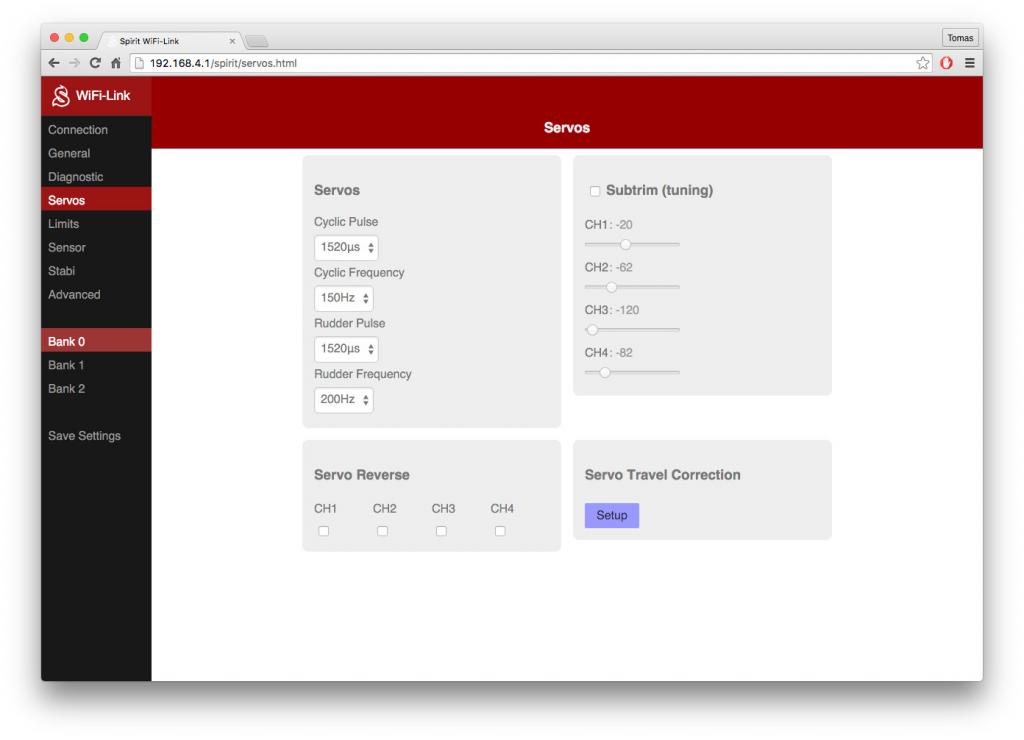Check the CH4 Servo Reverse box
The height and width of the screenshot is (740, 1024).
[500, 531]
